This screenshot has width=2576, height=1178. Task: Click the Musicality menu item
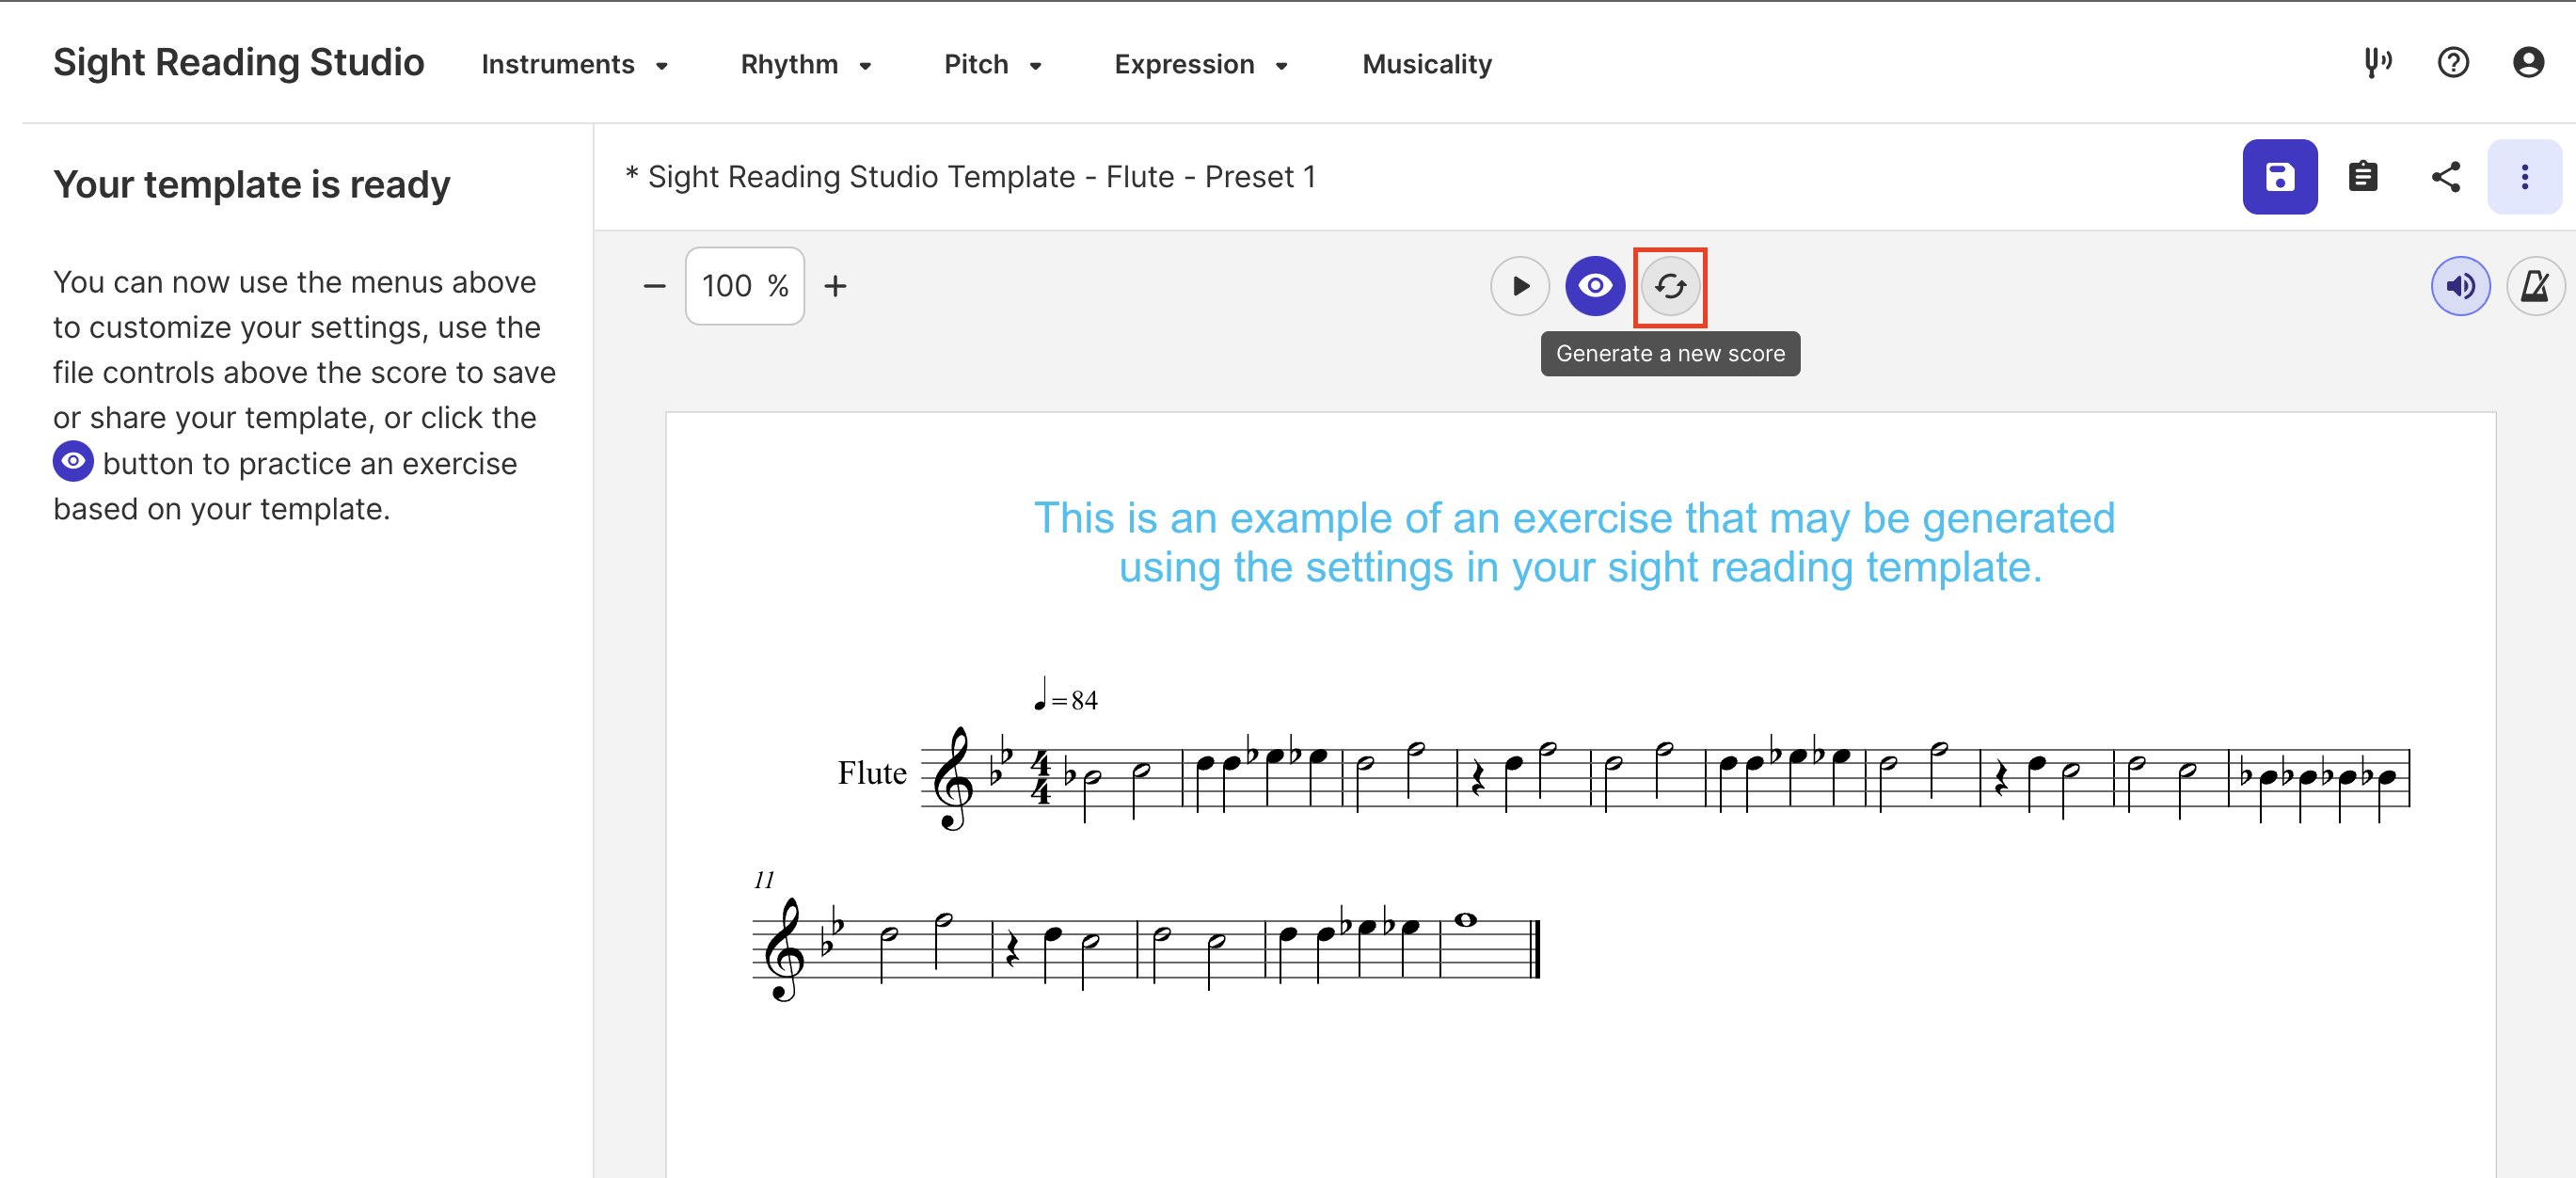(x=1427, y=66)
